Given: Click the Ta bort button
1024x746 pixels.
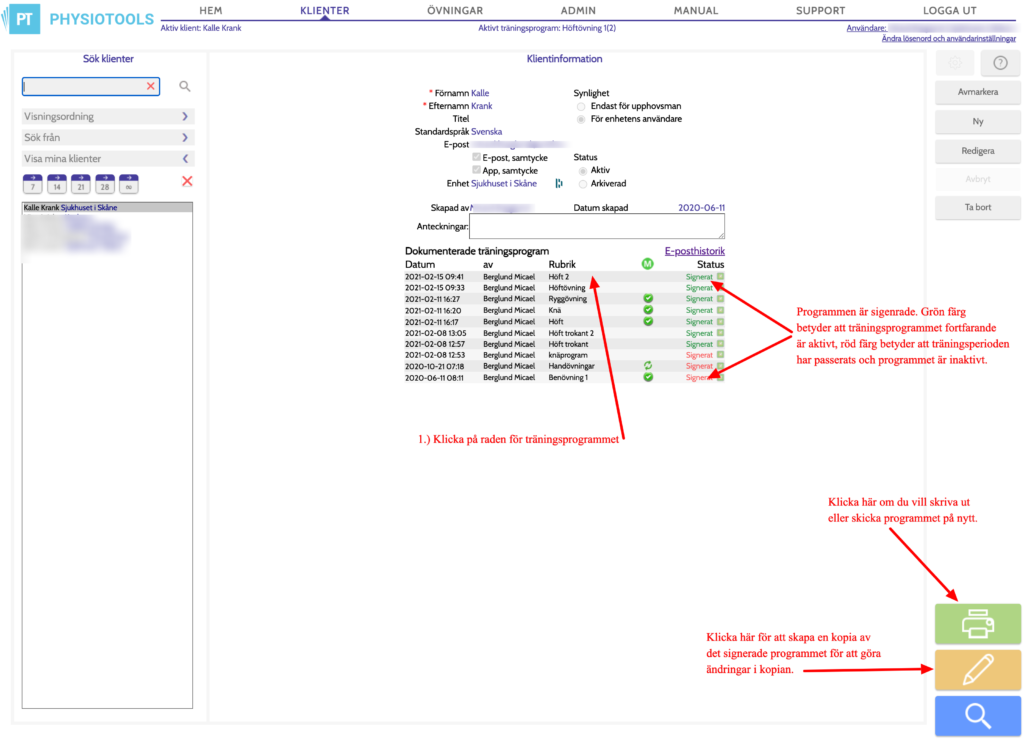Looking at the screenshot, I should click(x=978, y=207).
